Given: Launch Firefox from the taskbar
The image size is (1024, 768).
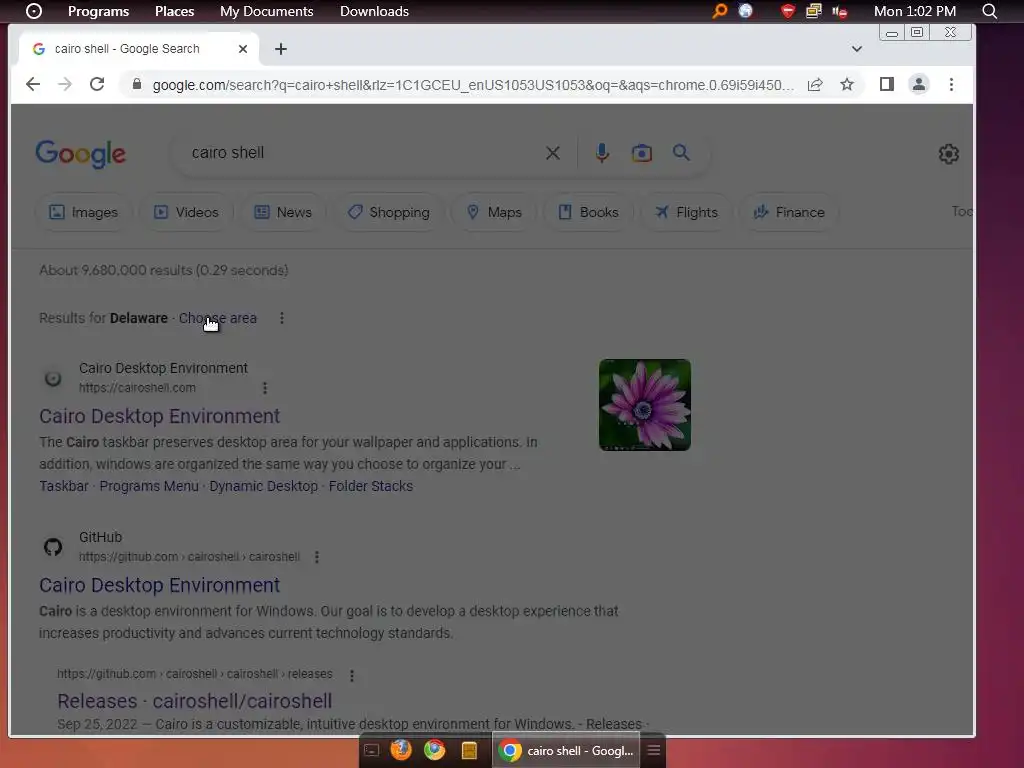Looking at the screenshot, I should click(x=401, y=750).
